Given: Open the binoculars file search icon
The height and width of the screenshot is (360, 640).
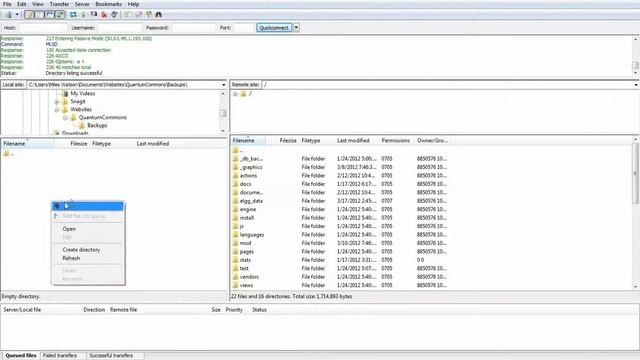Looking at the screenshot, I should 159,15.
